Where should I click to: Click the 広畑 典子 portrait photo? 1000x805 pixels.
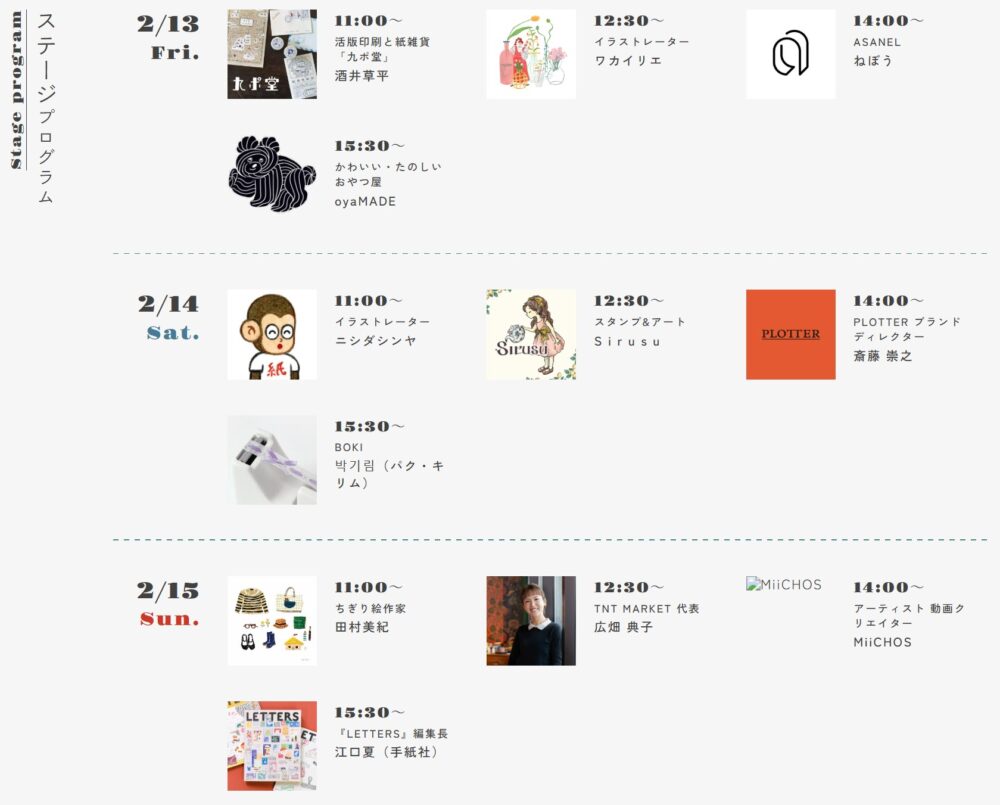click(531, 621)
